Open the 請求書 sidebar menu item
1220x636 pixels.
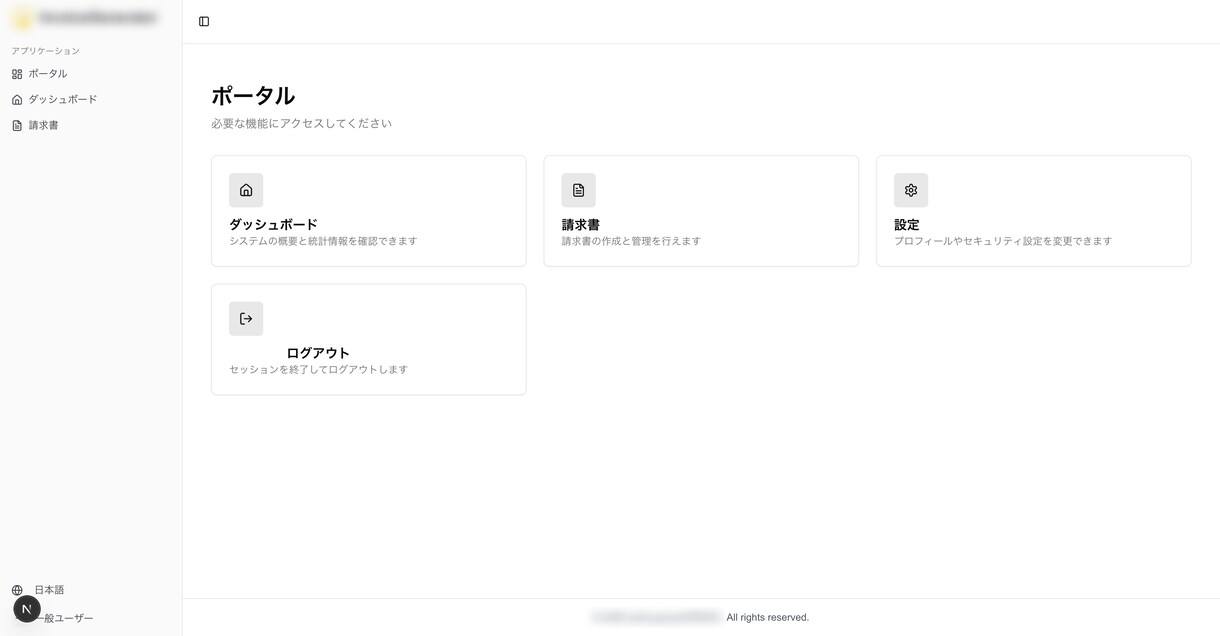point(91,126)
